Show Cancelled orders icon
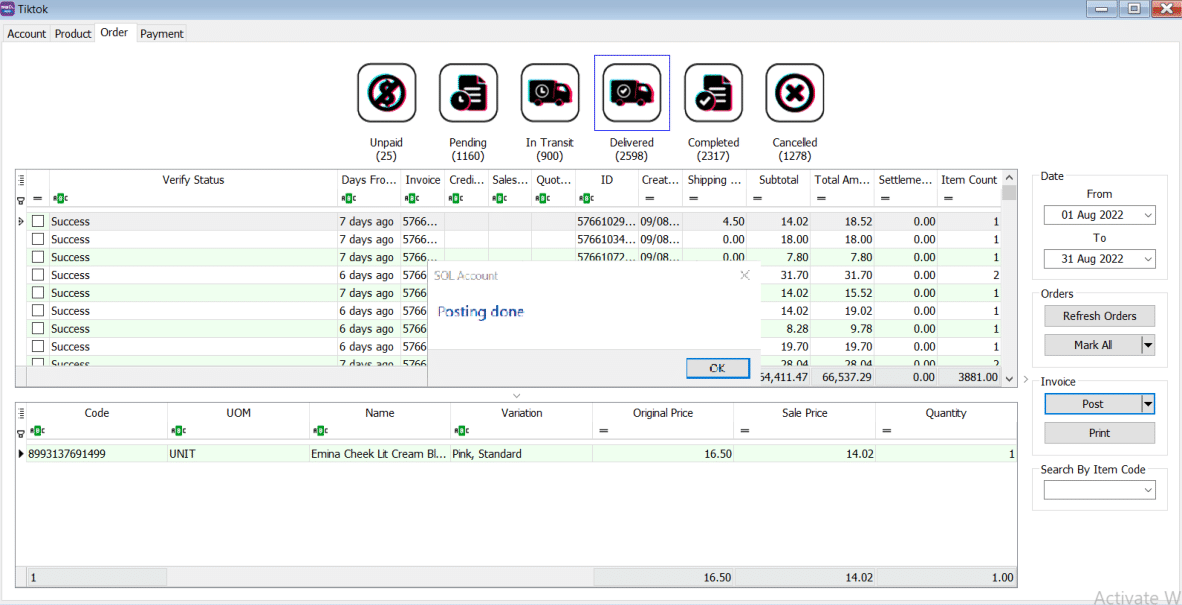The image size is (1182, 605). (x=795, y=93)
